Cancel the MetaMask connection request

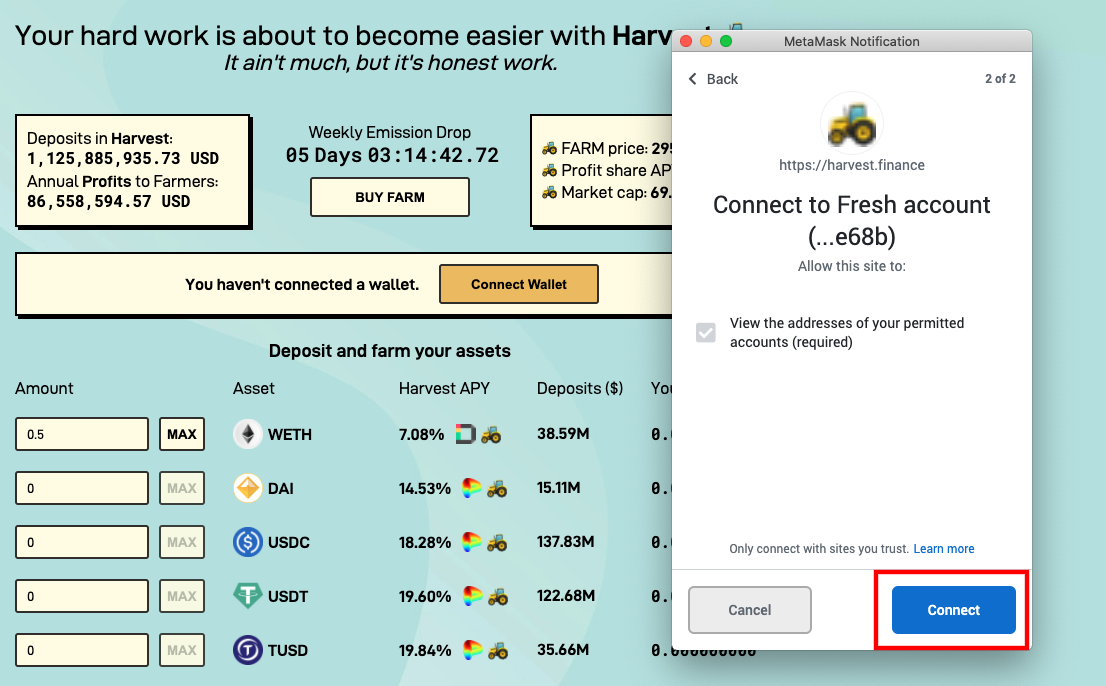(x=750, y=610)
